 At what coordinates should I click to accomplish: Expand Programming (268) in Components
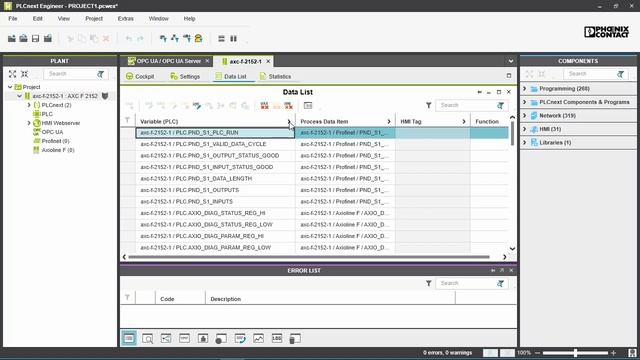(x=525, y=89)
